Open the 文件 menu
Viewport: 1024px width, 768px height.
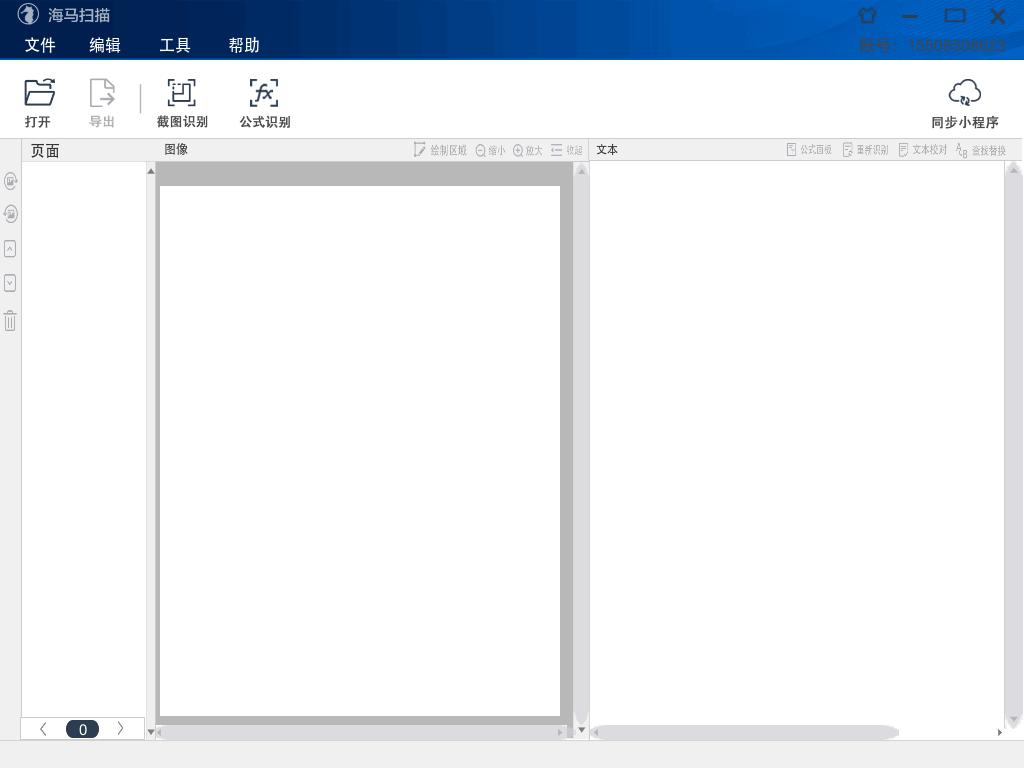[x=40, y=45]
